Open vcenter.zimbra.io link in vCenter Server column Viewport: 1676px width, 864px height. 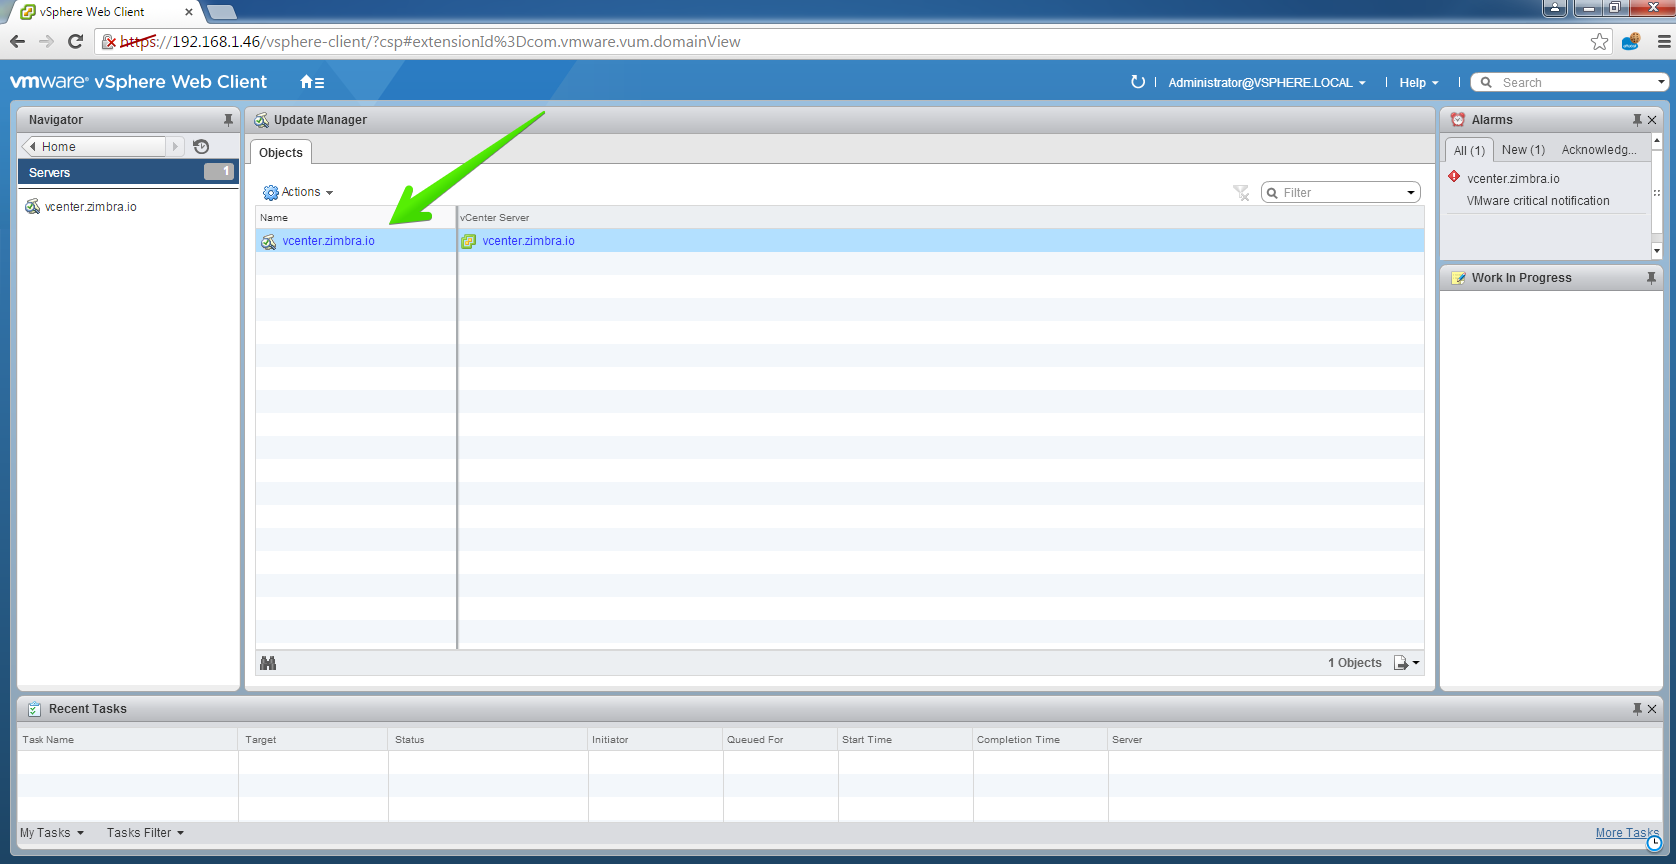coord(528,241)
